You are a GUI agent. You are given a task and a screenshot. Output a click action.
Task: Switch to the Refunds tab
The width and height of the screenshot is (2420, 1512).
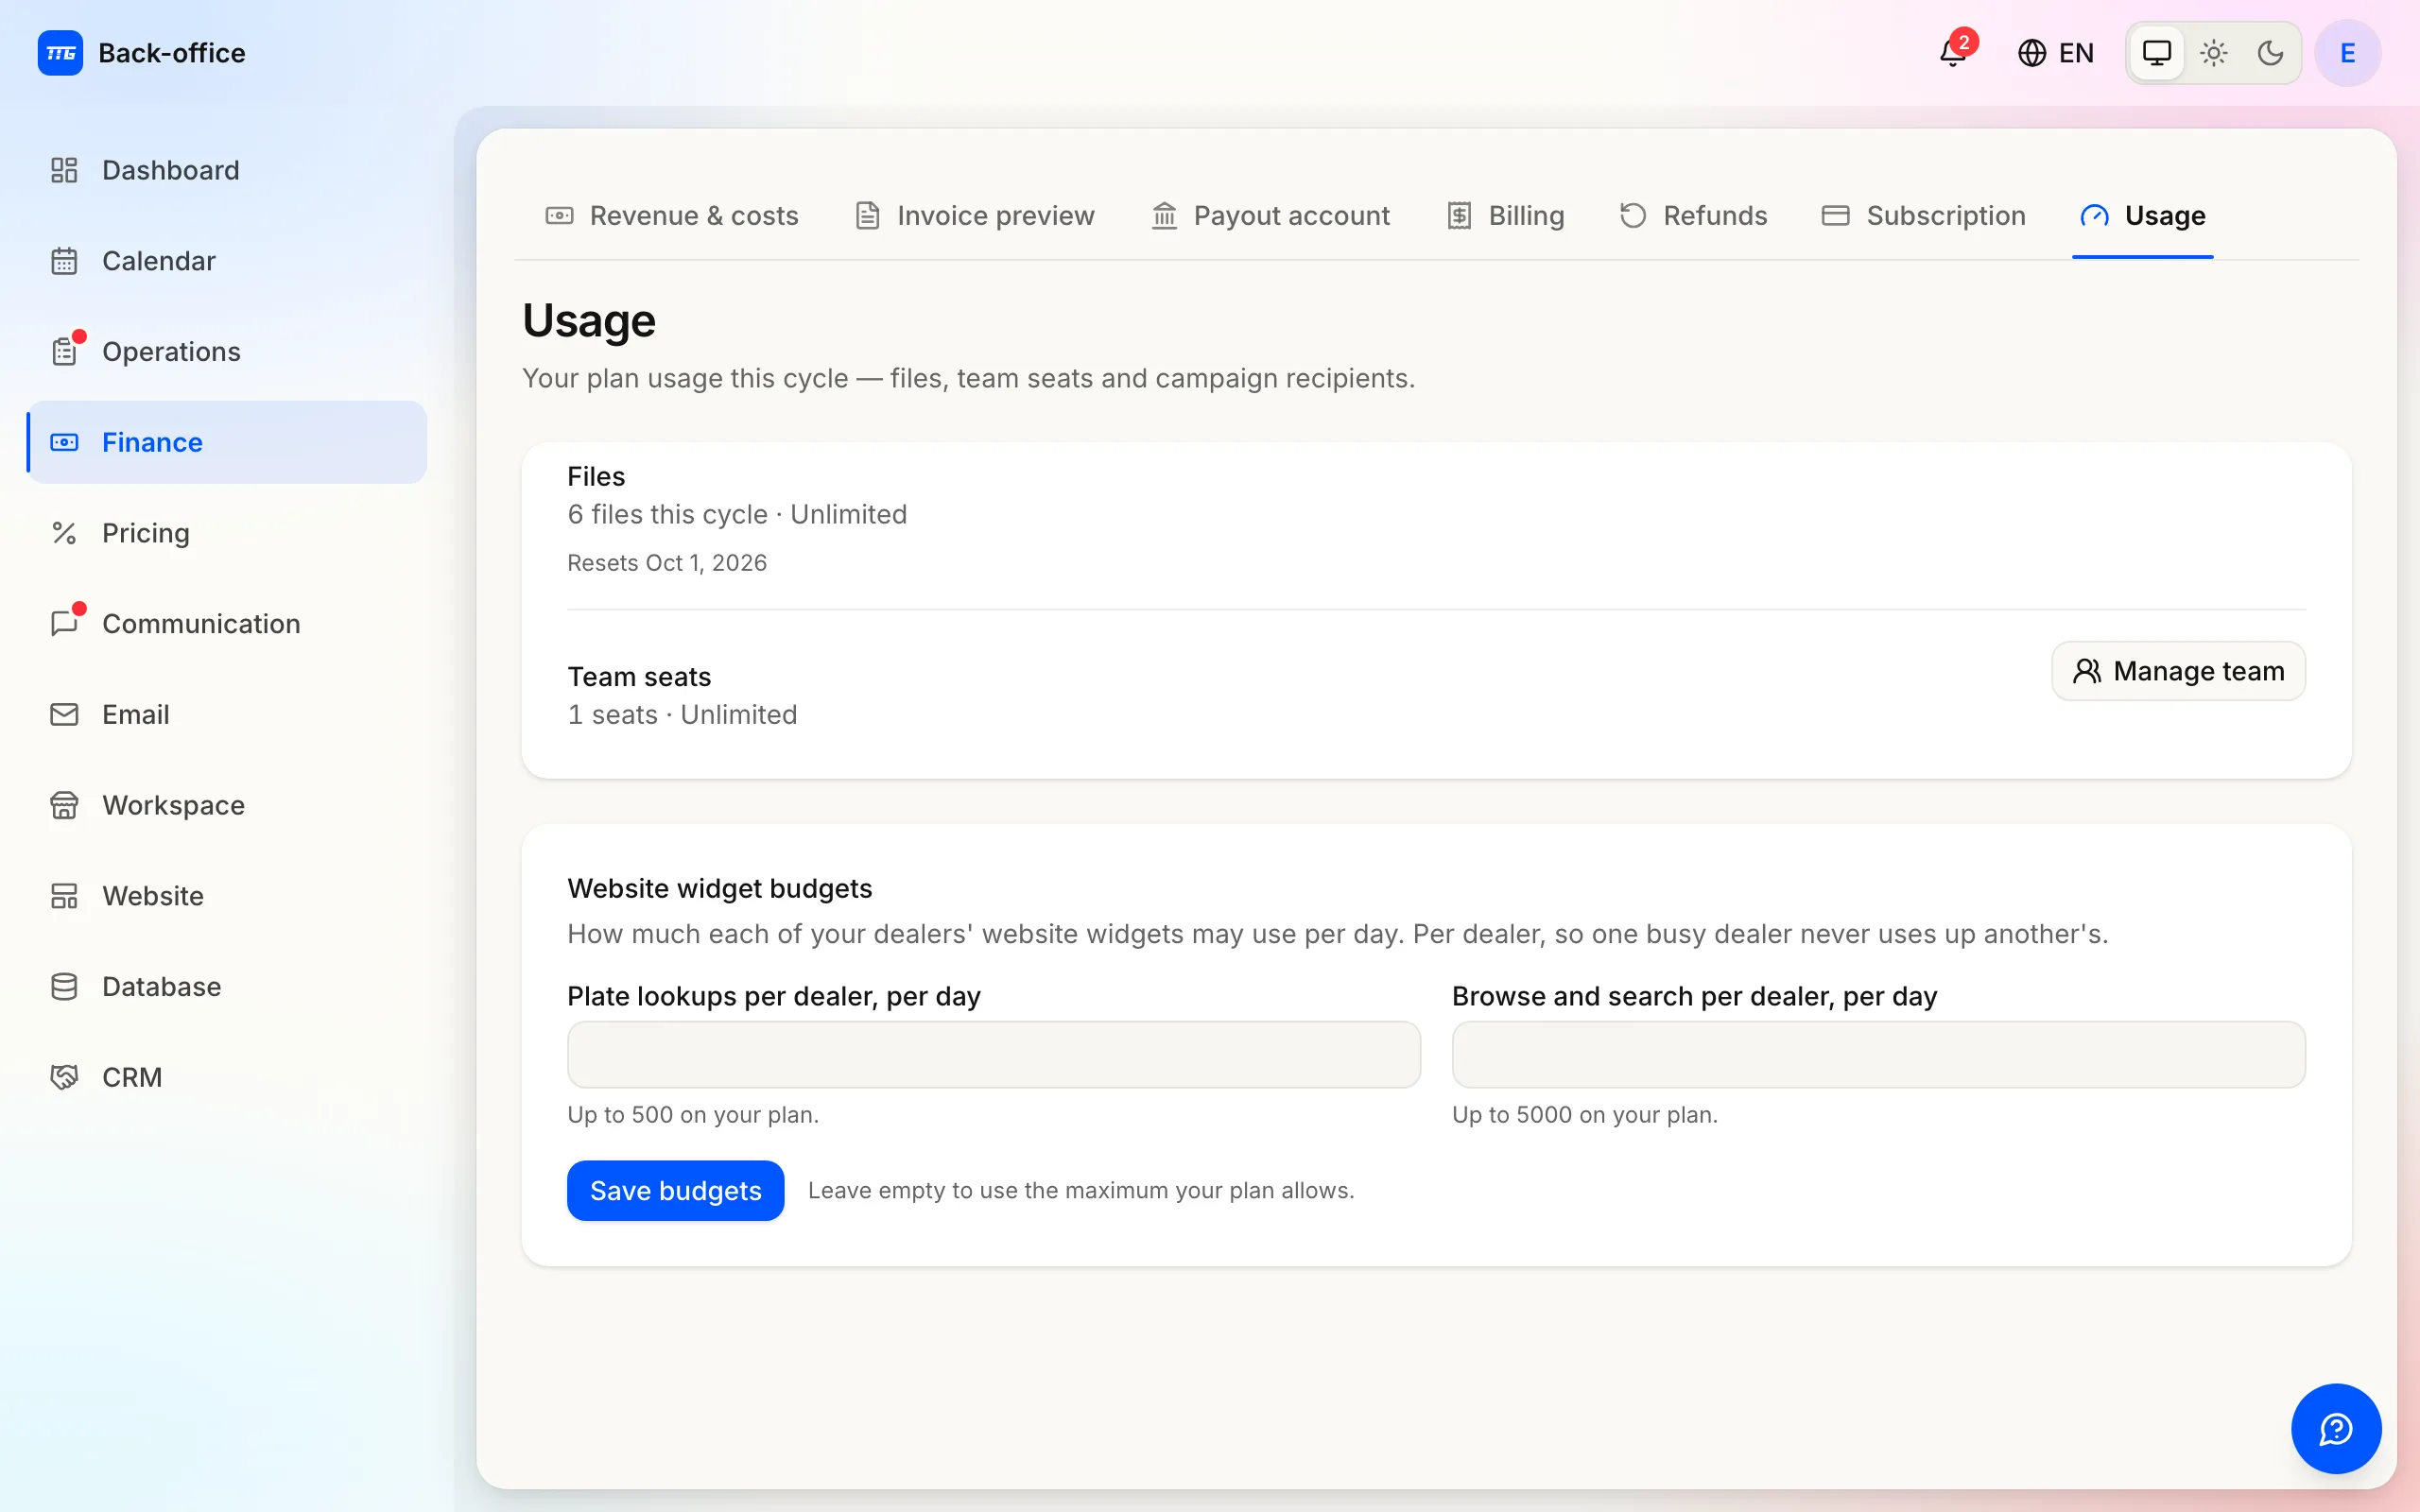[1693, 216]
